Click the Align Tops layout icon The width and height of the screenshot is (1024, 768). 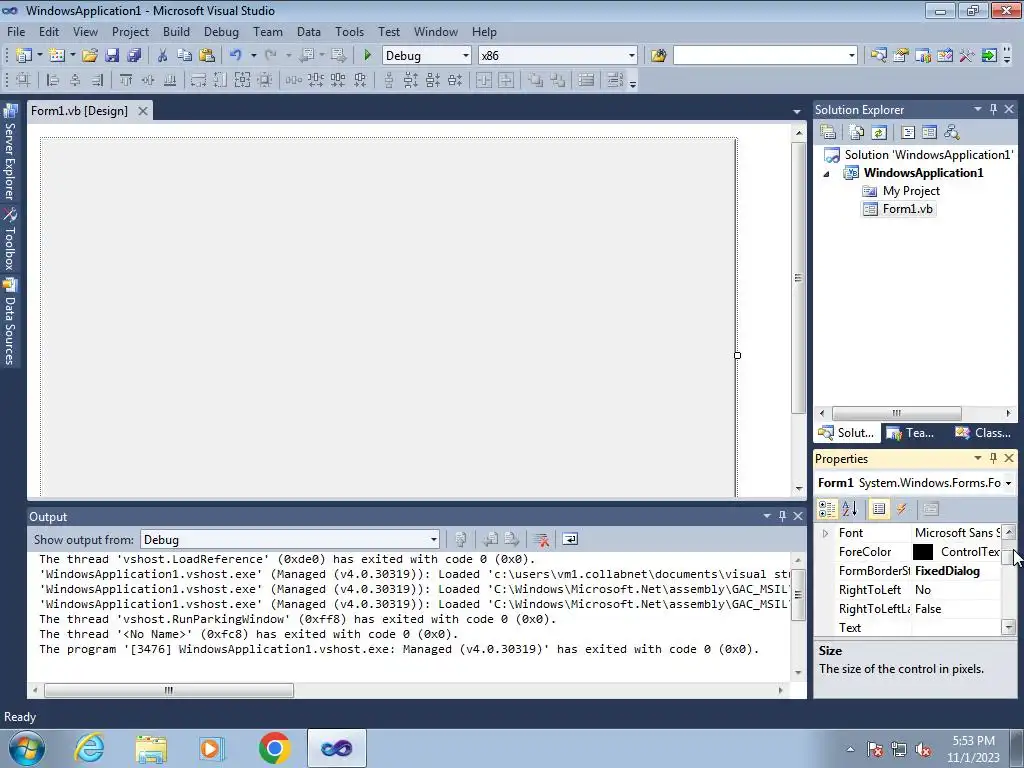[x=126, y=80]
